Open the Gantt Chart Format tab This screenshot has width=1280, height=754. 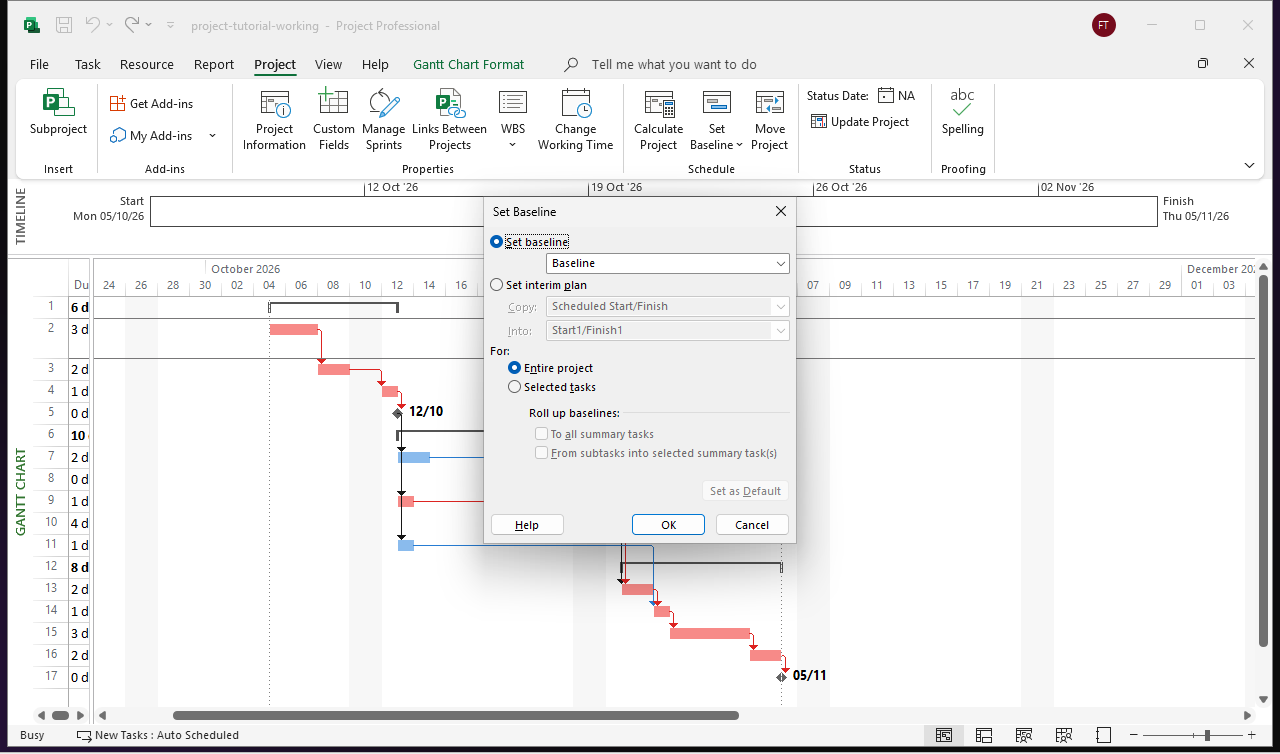[469, 64]
